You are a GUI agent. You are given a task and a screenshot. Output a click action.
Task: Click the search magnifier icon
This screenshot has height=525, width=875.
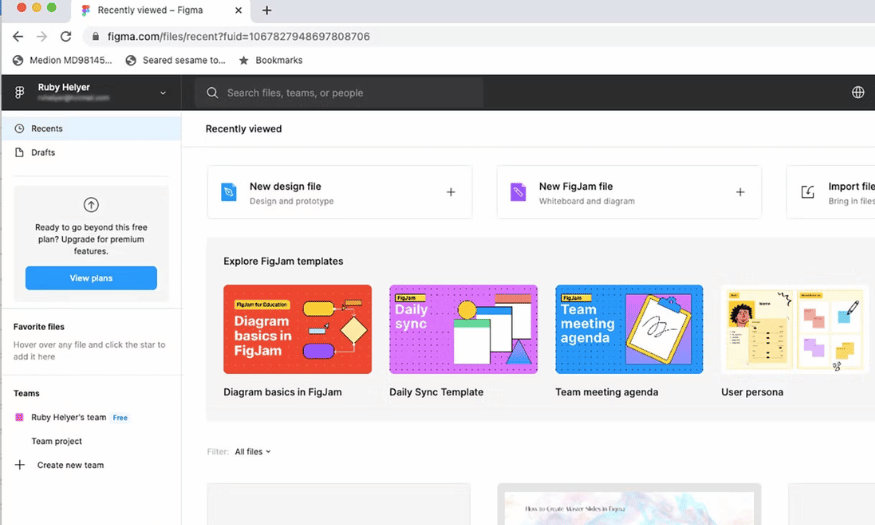[x=212, y=93]
